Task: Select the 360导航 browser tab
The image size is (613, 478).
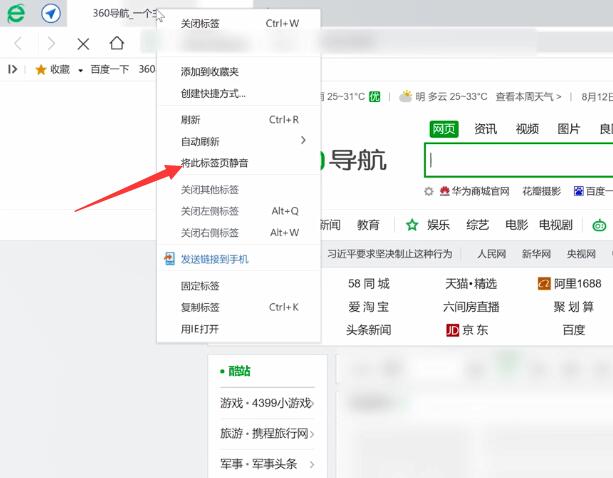Action: pyautogui.click(x=124, y=14)
